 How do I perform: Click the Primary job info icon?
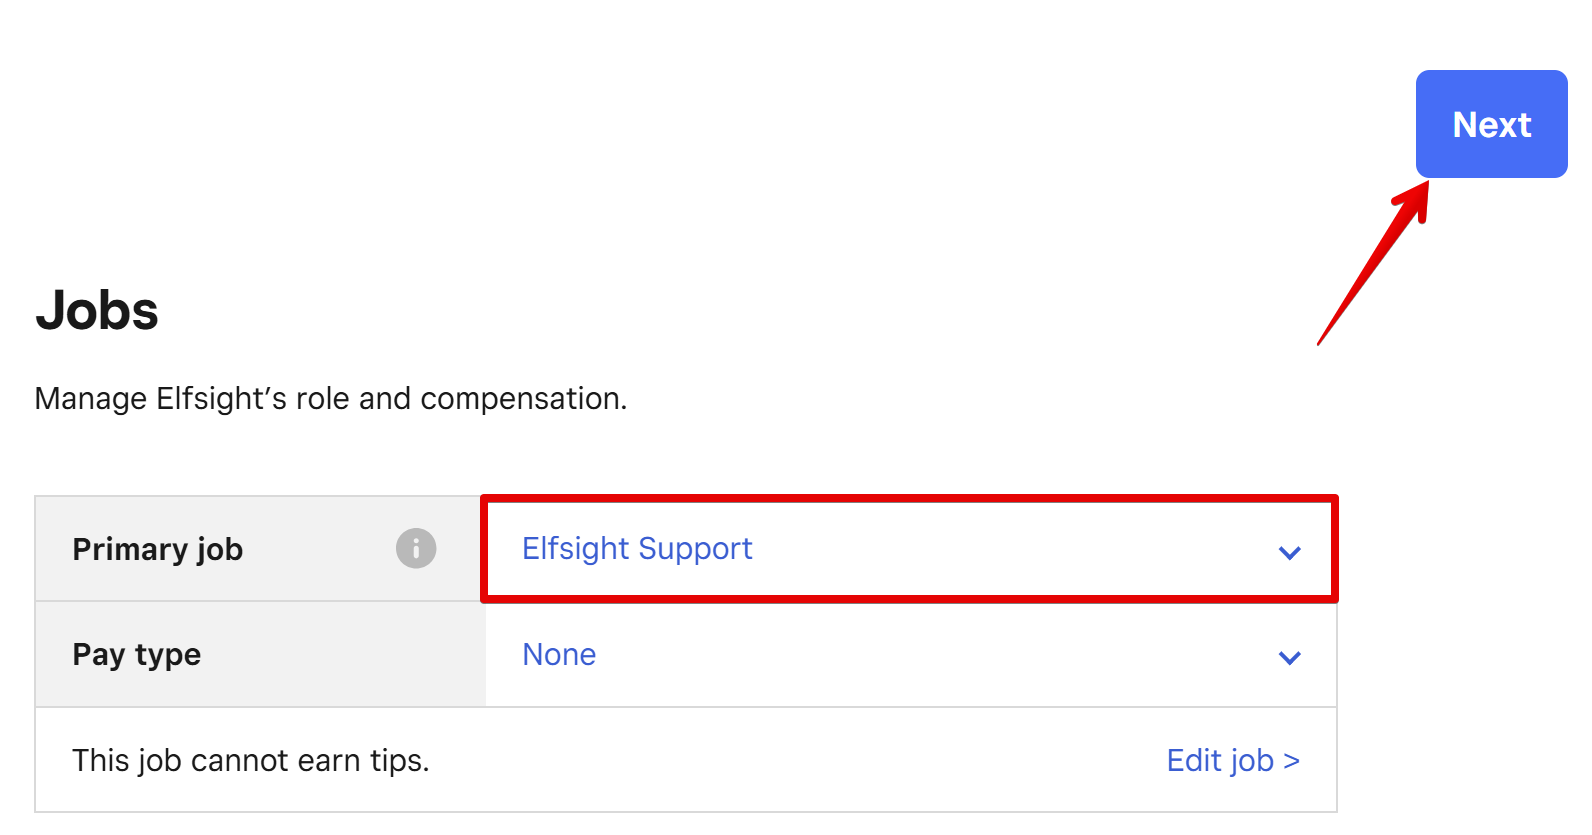[x=416, y=549]
